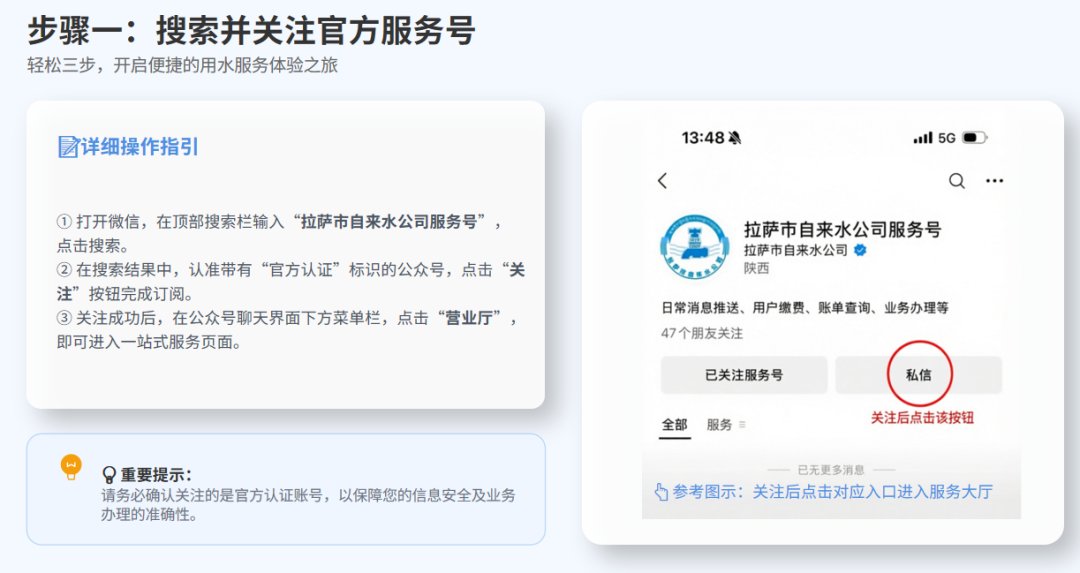The image size is (1080, 573).
Task: Click the orange lightbulb tip icon
Action: pyautogui.click(x=71, y=467)
